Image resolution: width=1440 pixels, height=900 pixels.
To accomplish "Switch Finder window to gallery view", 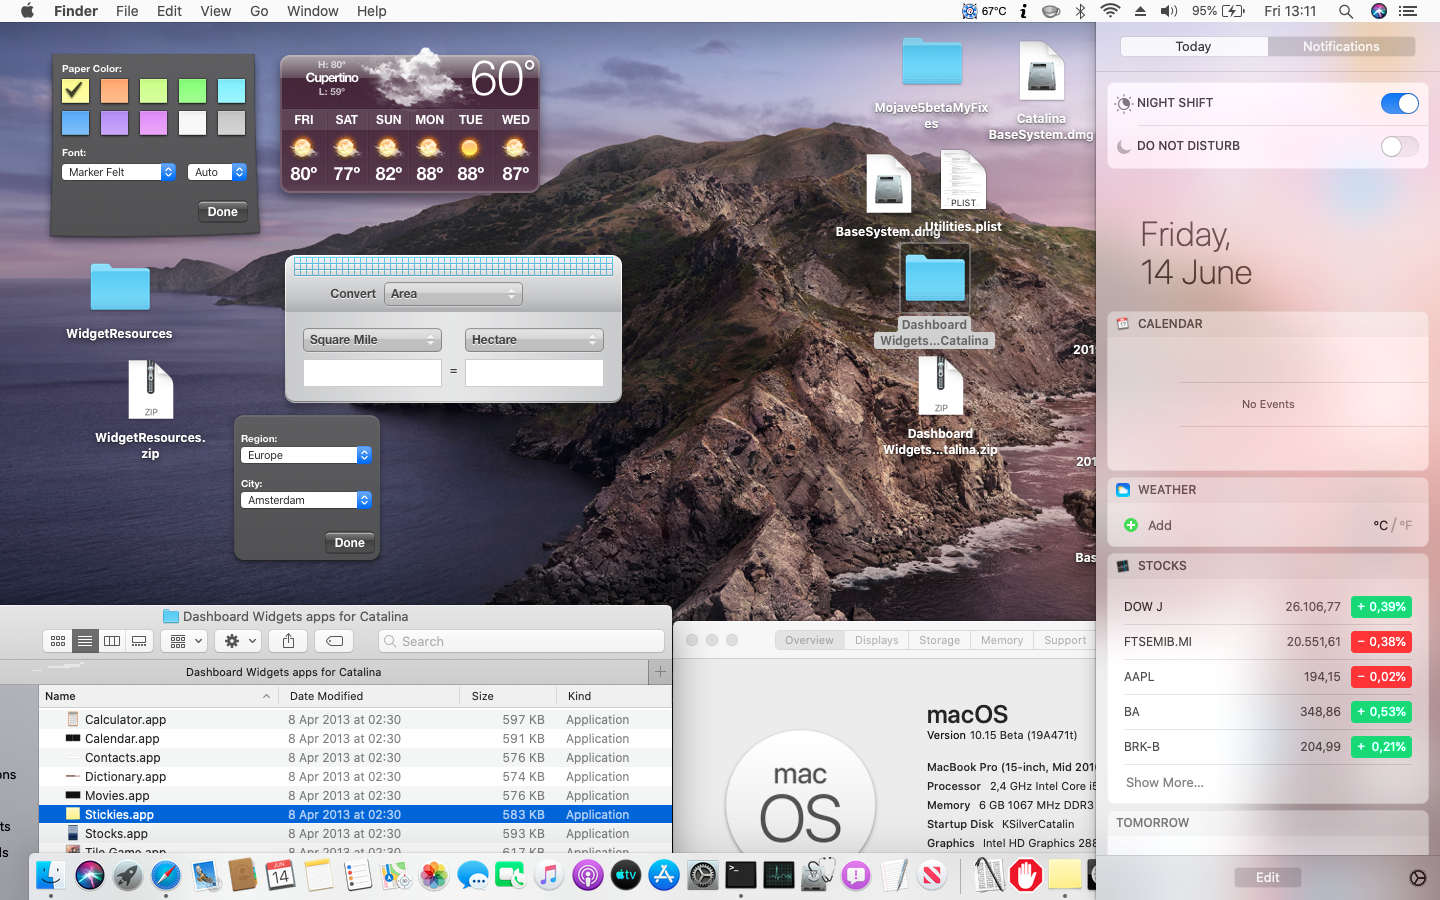I will [139, 641].
